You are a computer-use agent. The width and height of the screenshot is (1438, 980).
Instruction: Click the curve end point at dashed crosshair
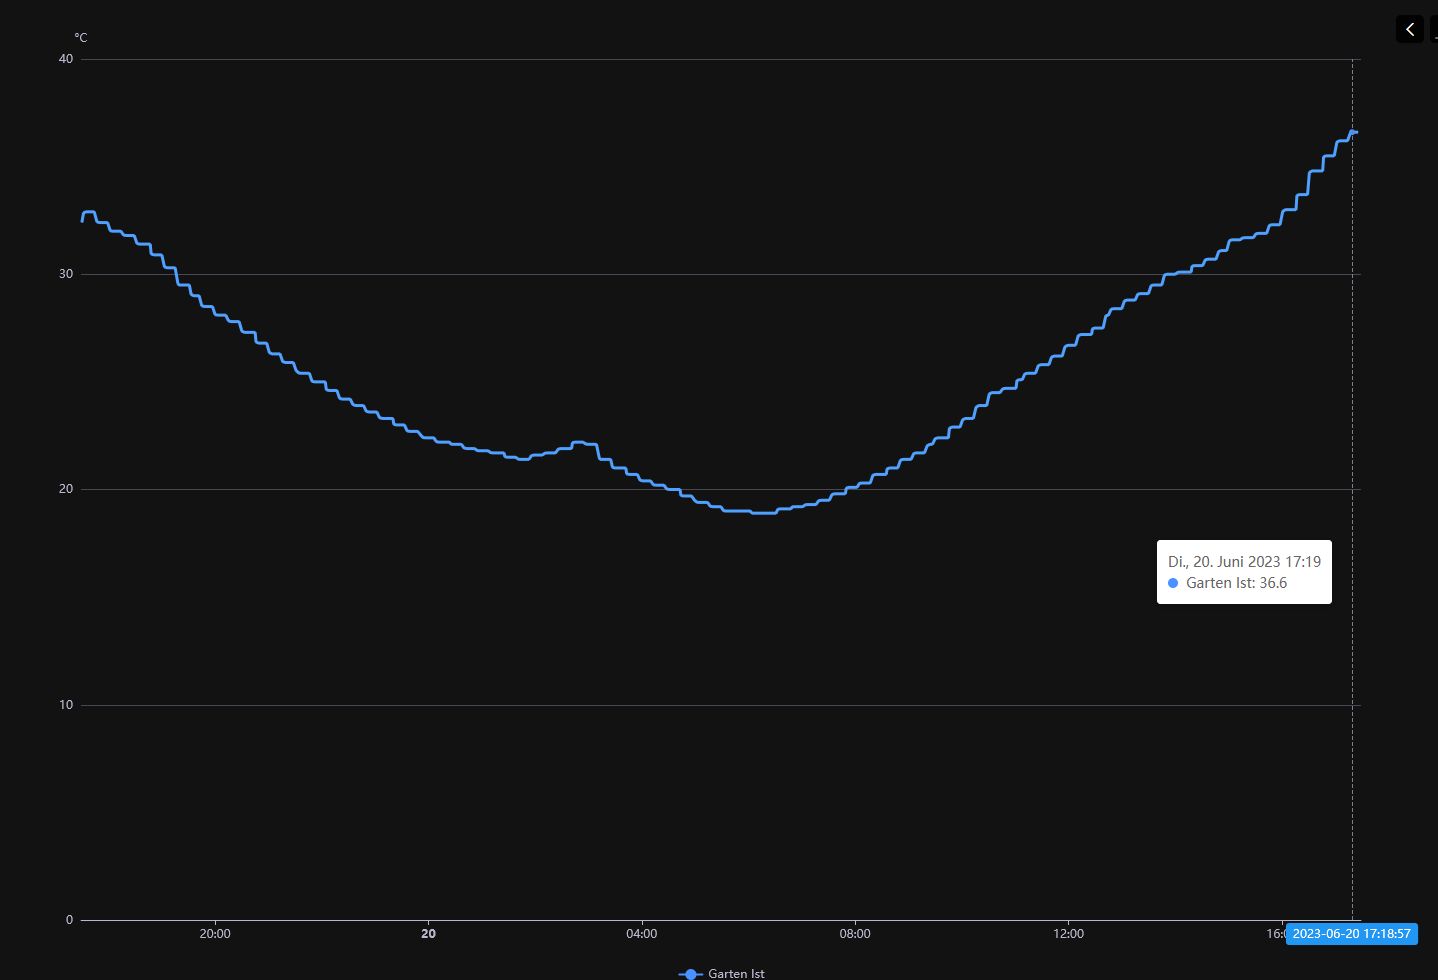click(x=1353, y=132)
